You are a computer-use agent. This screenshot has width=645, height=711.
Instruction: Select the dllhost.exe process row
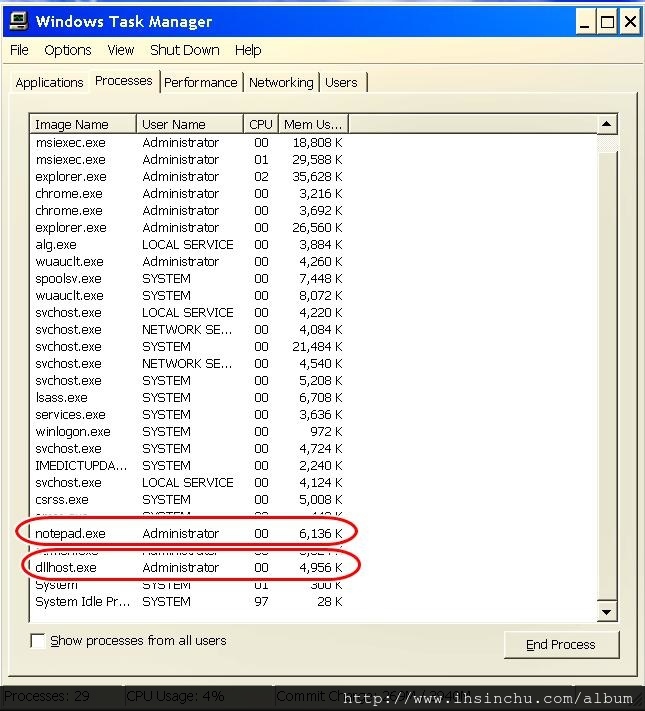(x=189, y=567)
